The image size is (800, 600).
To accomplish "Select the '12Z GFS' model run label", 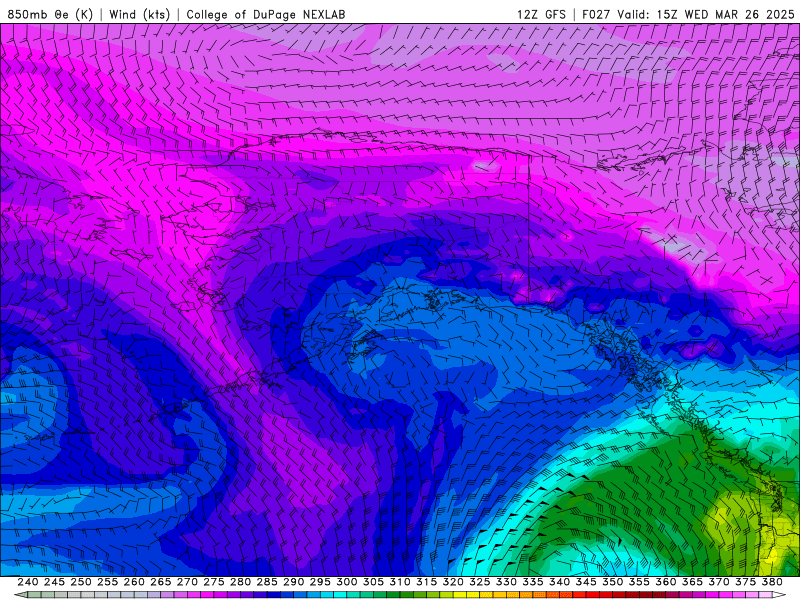I will pyautogui.click(x=541, y=14).
